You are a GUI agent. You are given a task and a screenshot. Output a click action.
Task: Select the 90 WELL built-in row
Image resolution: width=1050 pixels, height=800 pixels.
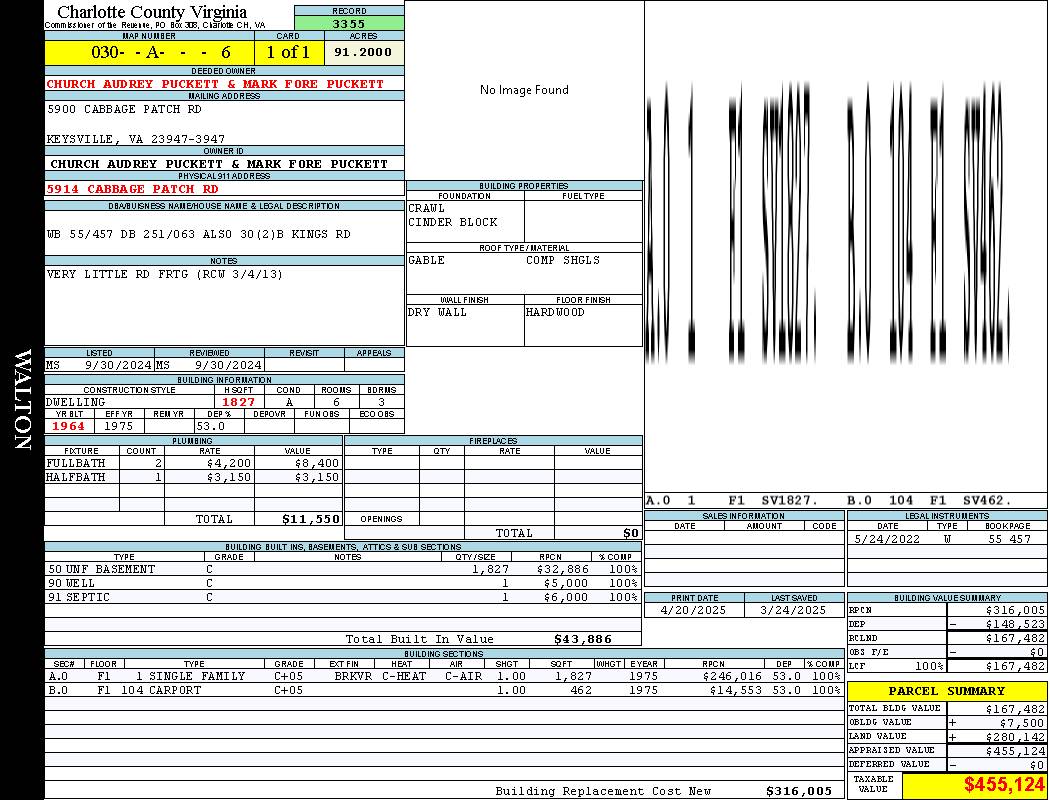(x=343, y=584)
